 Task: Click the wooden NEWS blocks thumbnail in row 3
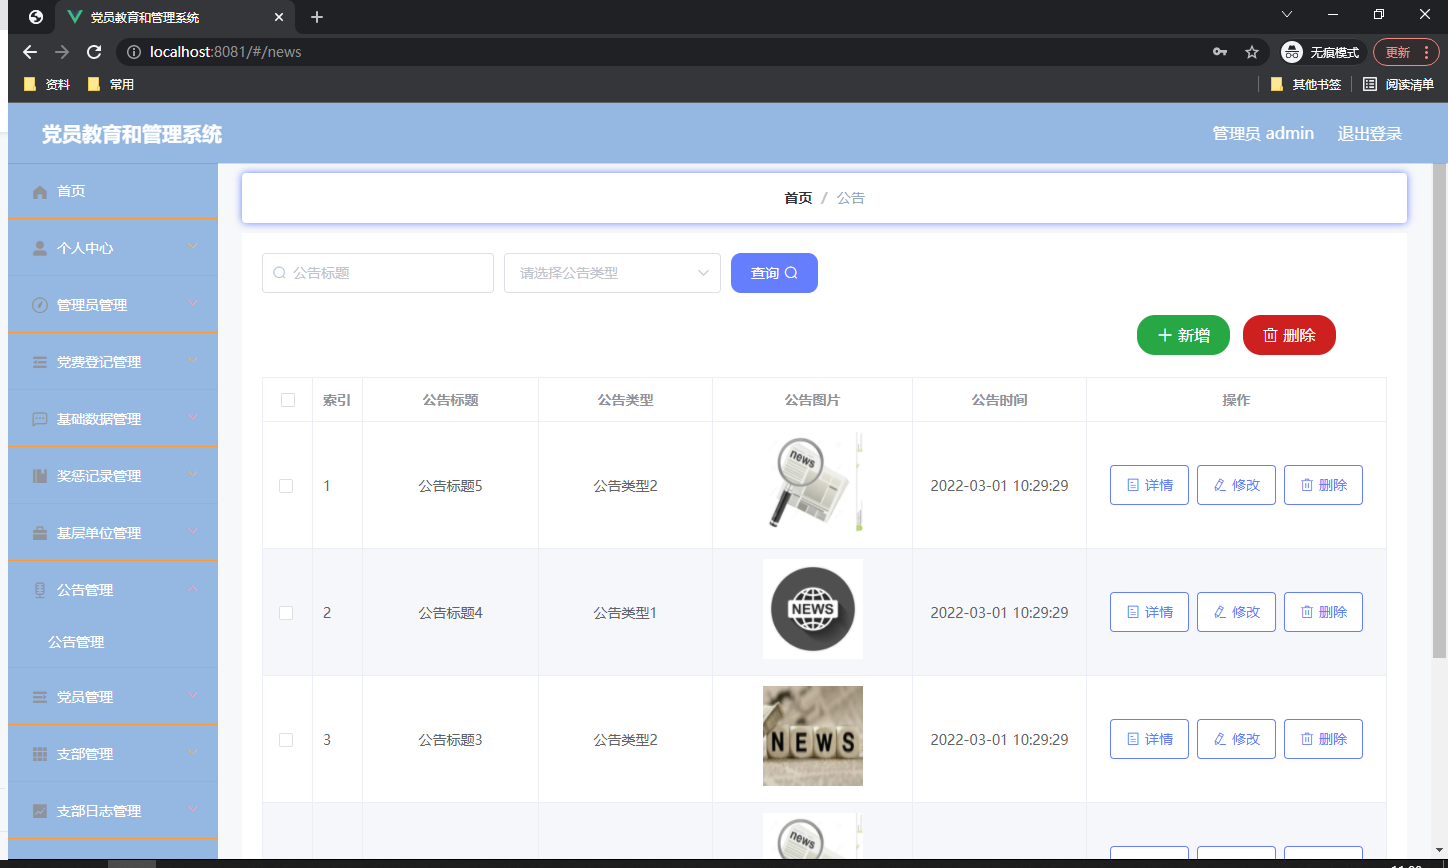tap(812, 736)
